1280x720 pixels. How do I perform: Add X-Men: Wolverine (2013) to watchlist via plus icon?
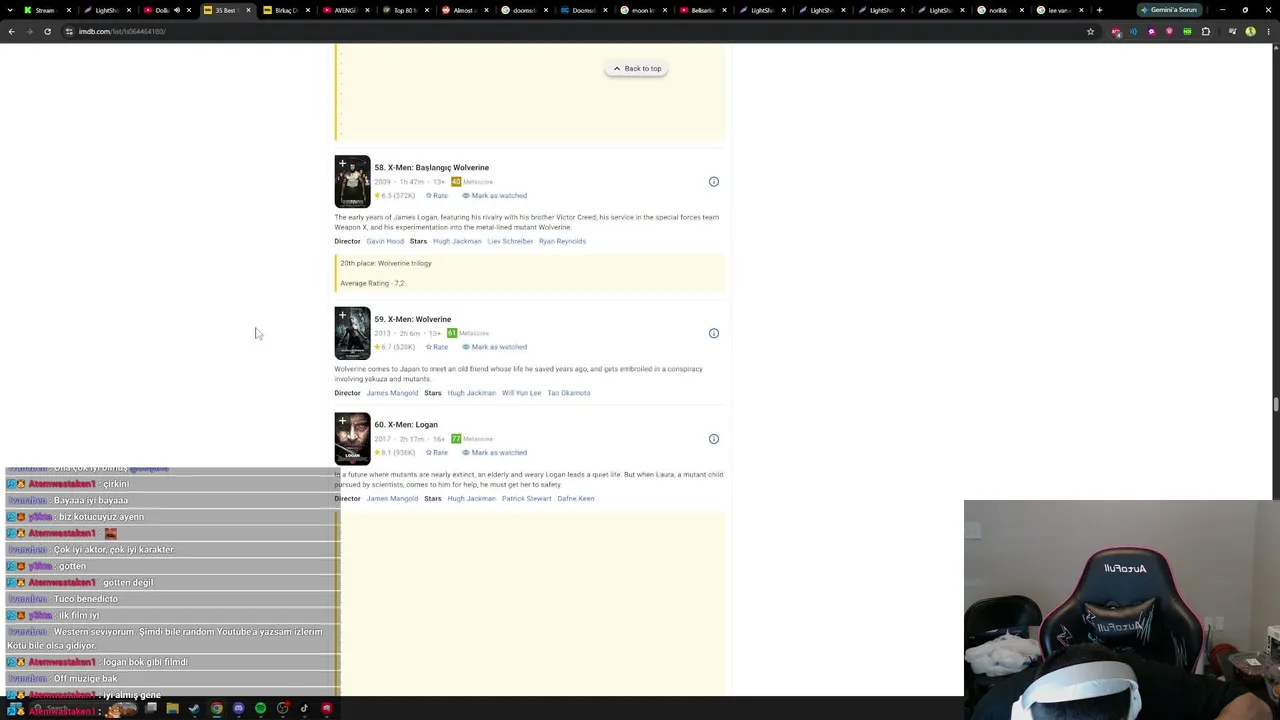click(342, 316)
